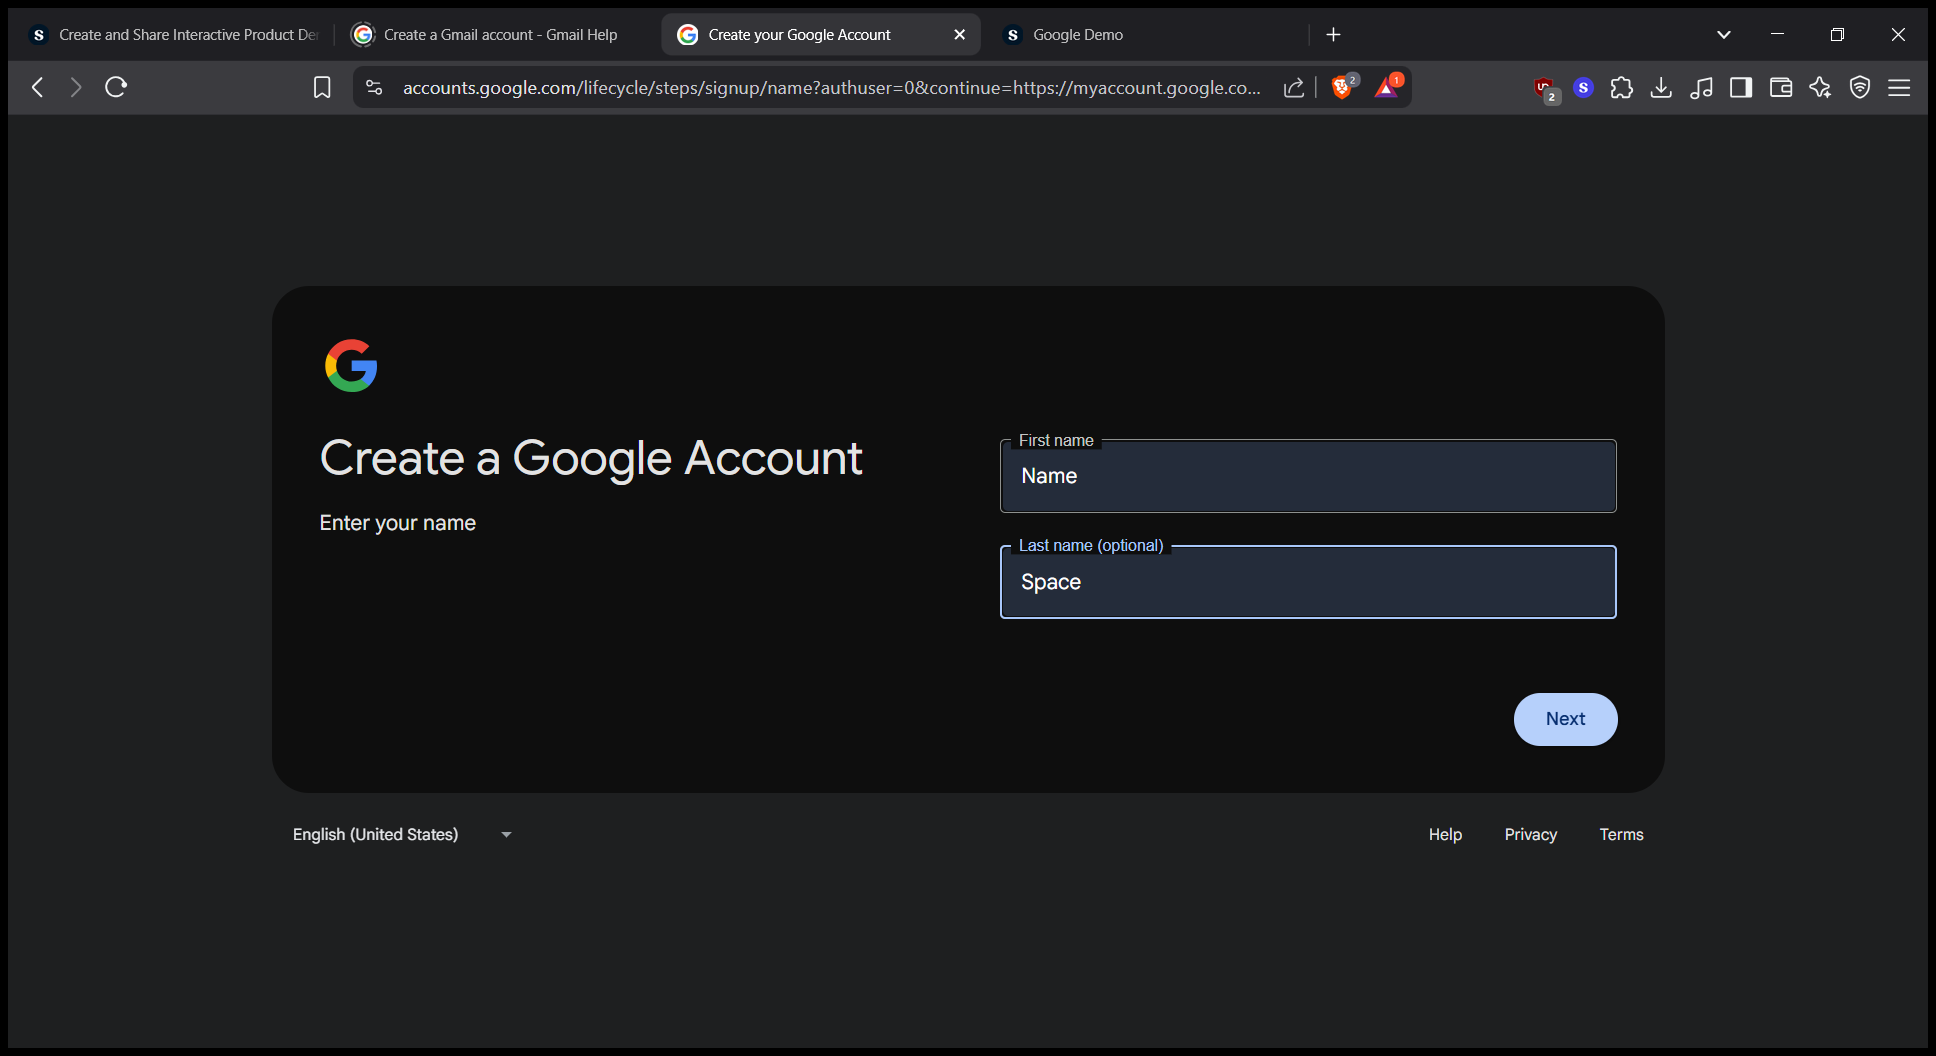Viewport: 1936px width, 1056px height.
Task: Click the Next button
Action: (1565, 719)
